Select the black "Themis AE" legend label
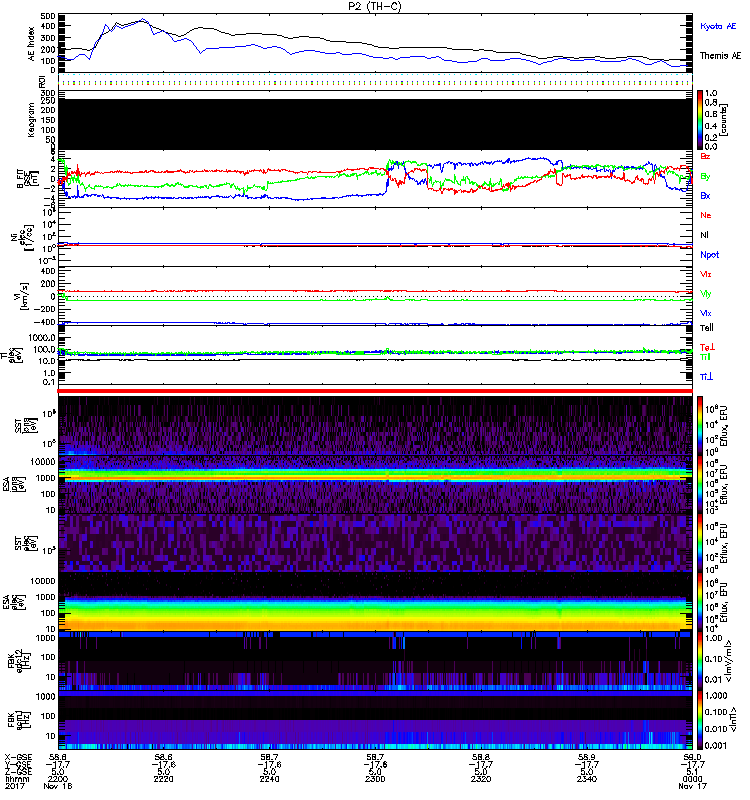Image resolution: width=750 pixels, height=800 pixels. (720, 56)
